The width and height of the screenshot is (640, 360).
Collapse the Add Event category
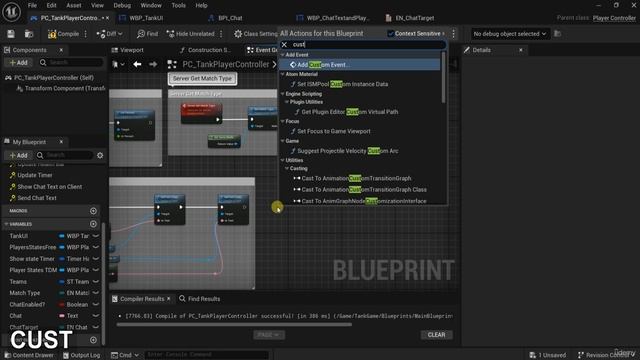[x=282, y=55]
